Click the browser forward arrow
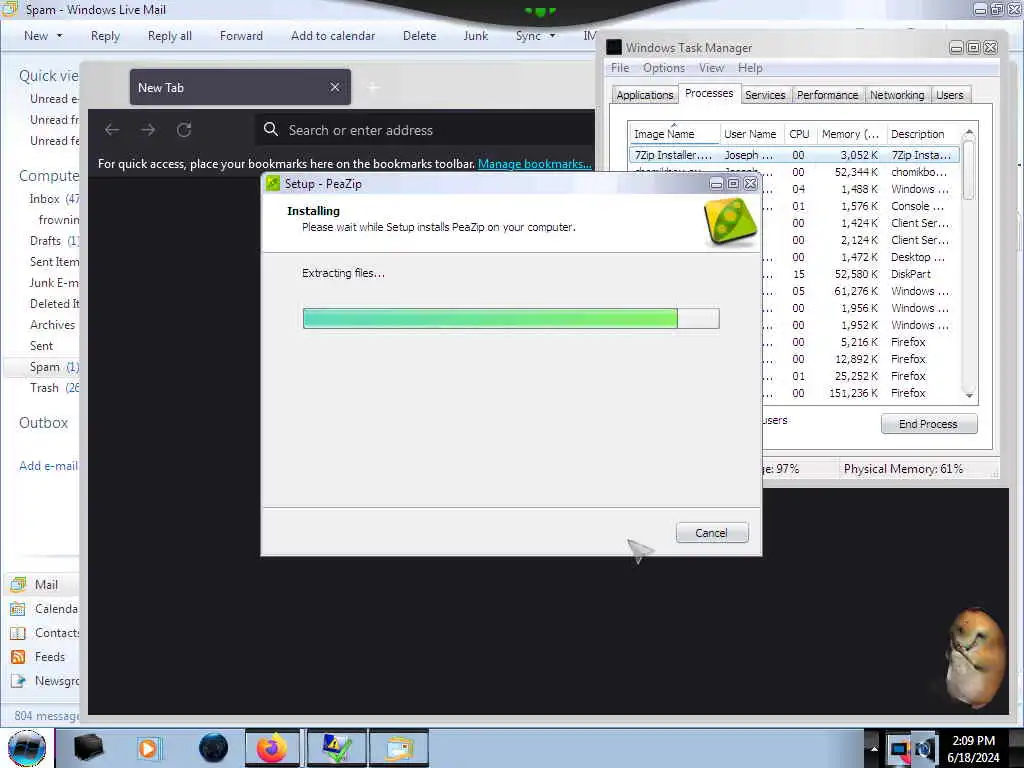The width and height of the screenshot is (1024, 768). pyautogui.click(x=148, y=130)
